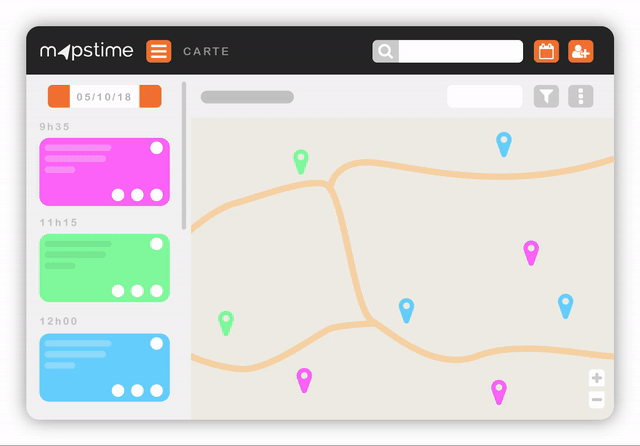Go to previous date before 05/10/18
Viewport: 640px width, 446px height.
(59, 97)
